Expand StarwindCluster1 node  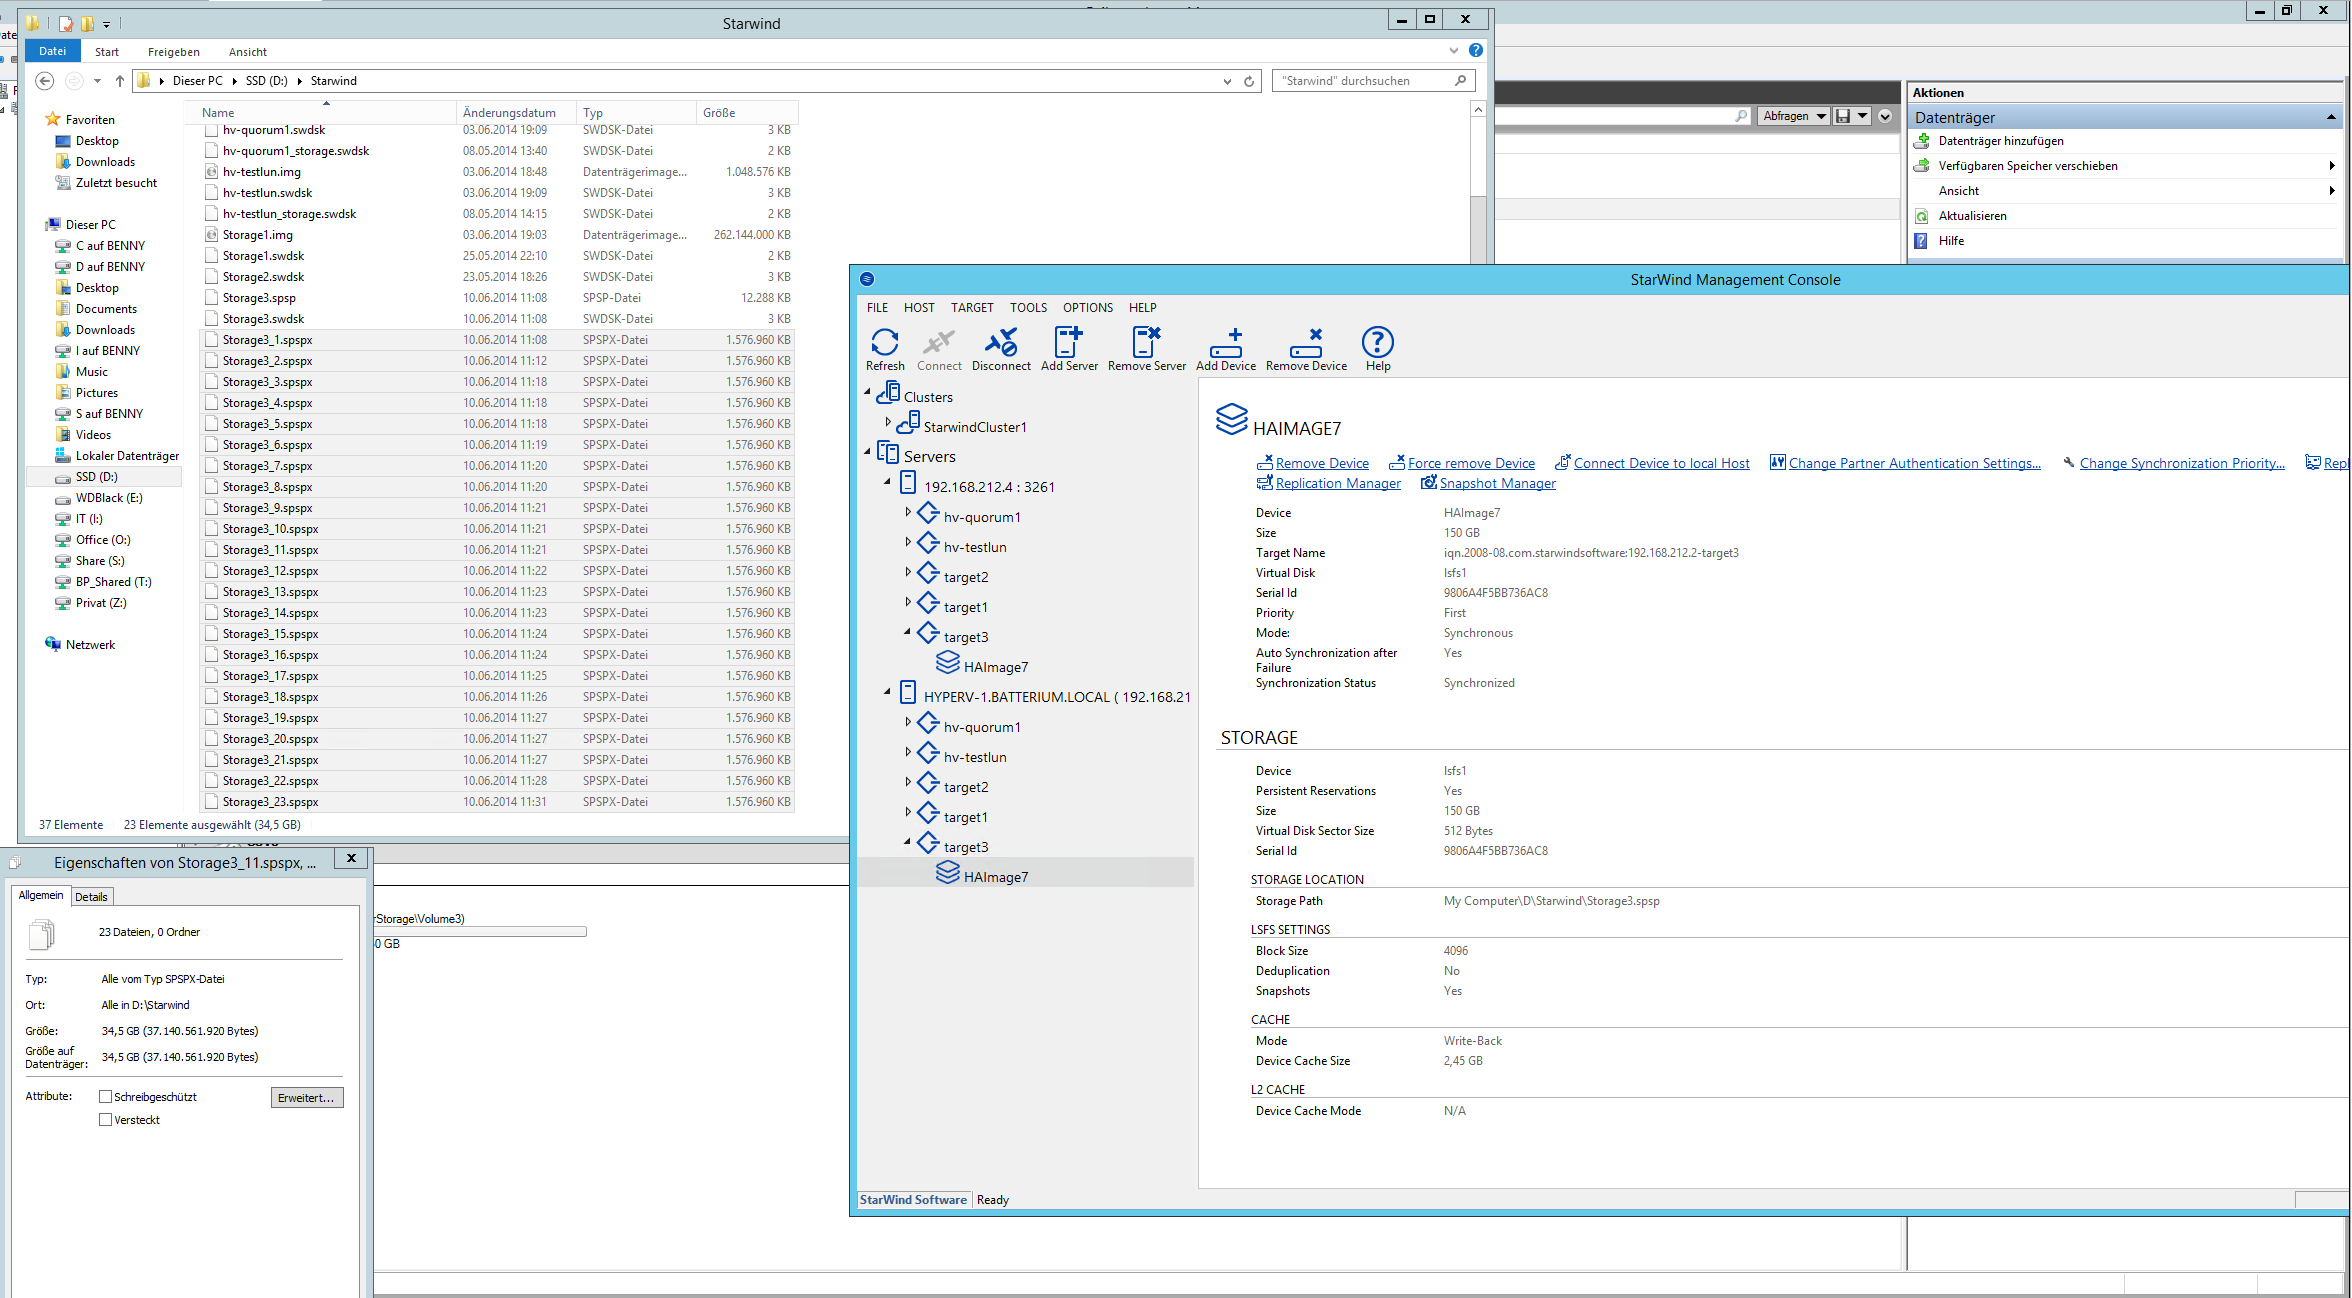click(x=887, y=422)
